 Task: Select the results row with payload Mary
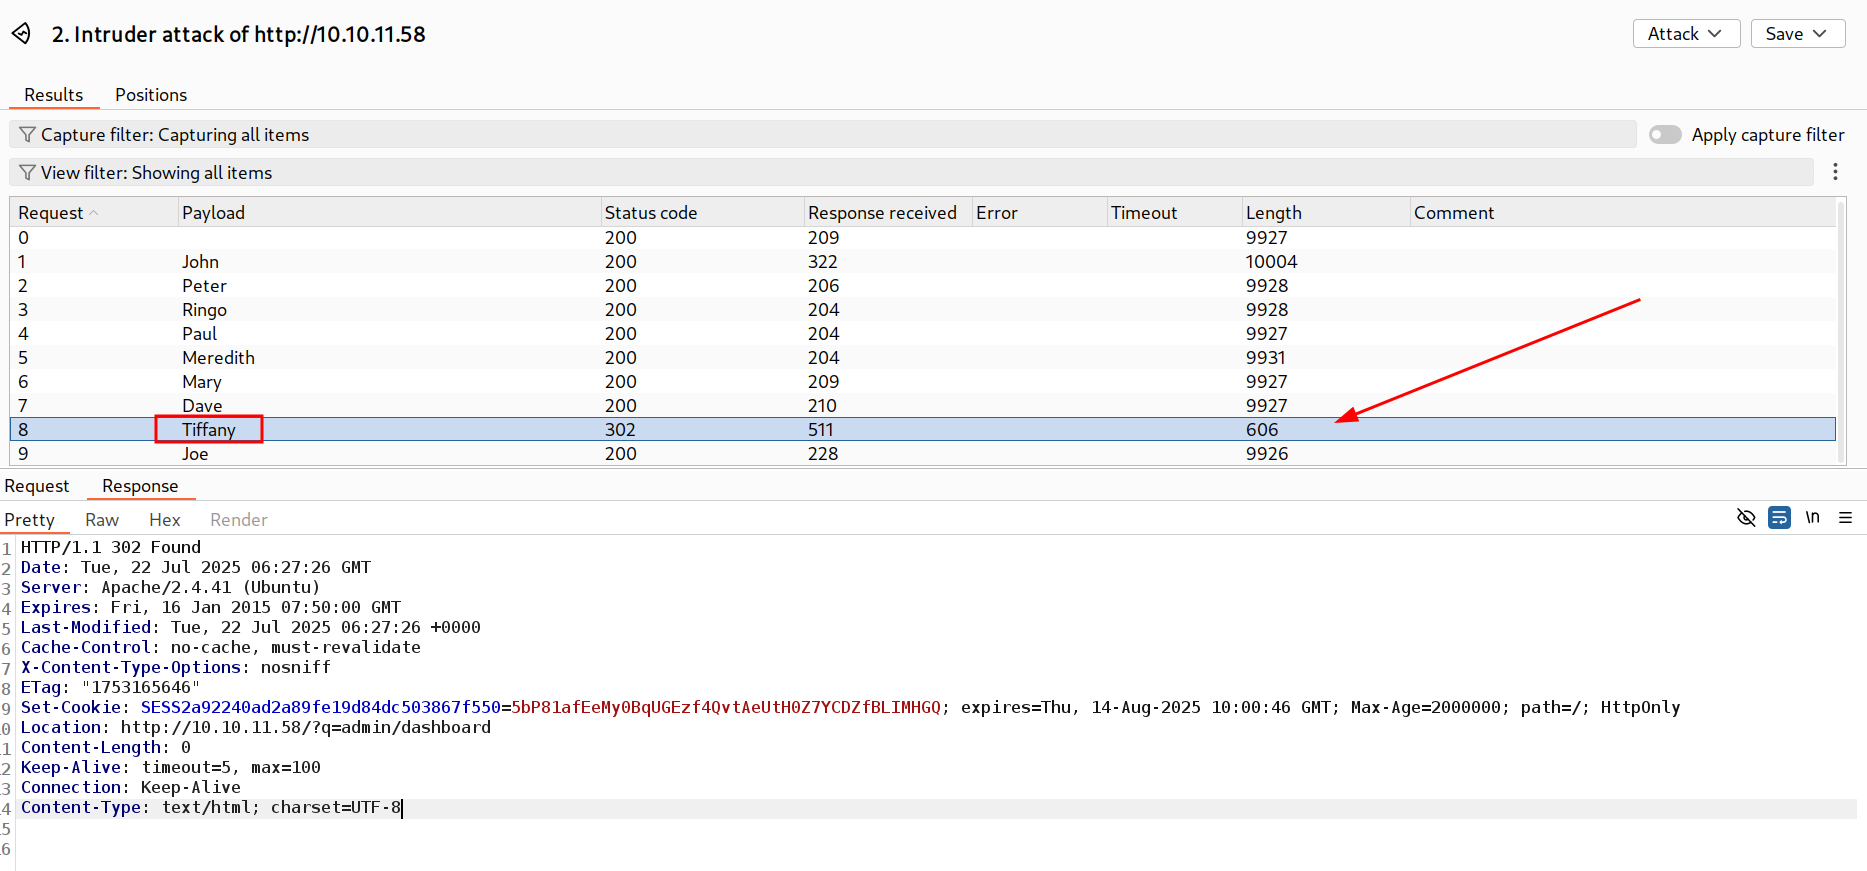click(x=922, y=382)
